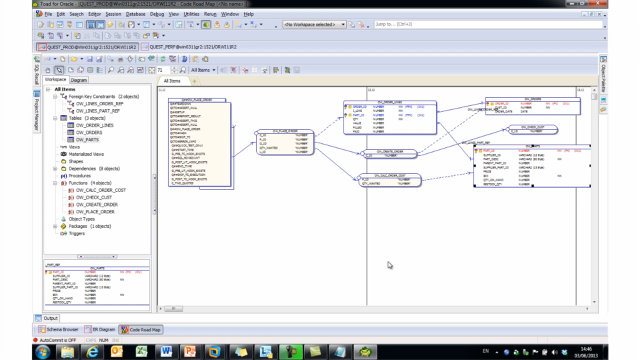This screenshot has width=640, height=360.
Task: Click the Packages node icon in tree
Action: pos(63,226)
